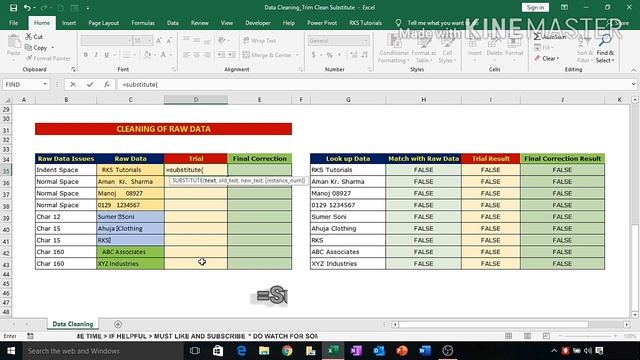Decrease the font size
640x360 pixels.
pos(169,40)
